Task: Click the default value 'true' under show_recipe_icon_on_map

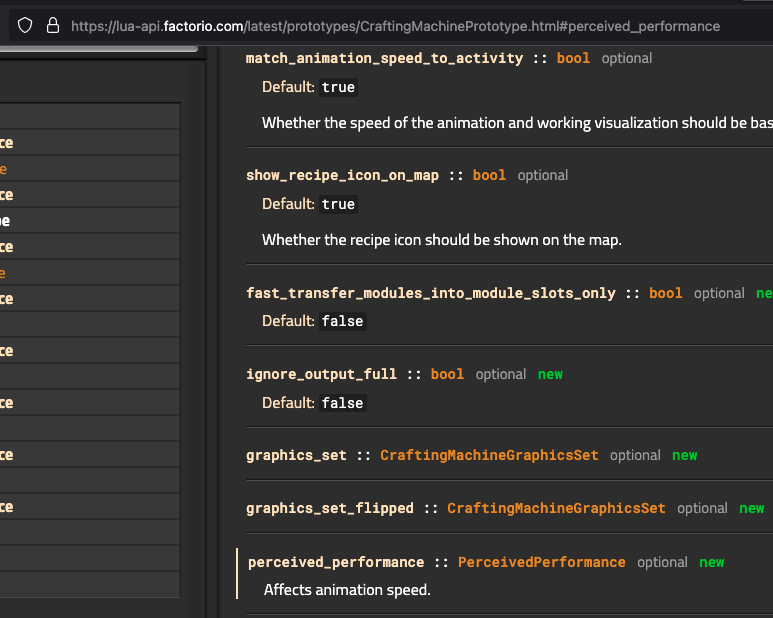Action: coord(338,204)
